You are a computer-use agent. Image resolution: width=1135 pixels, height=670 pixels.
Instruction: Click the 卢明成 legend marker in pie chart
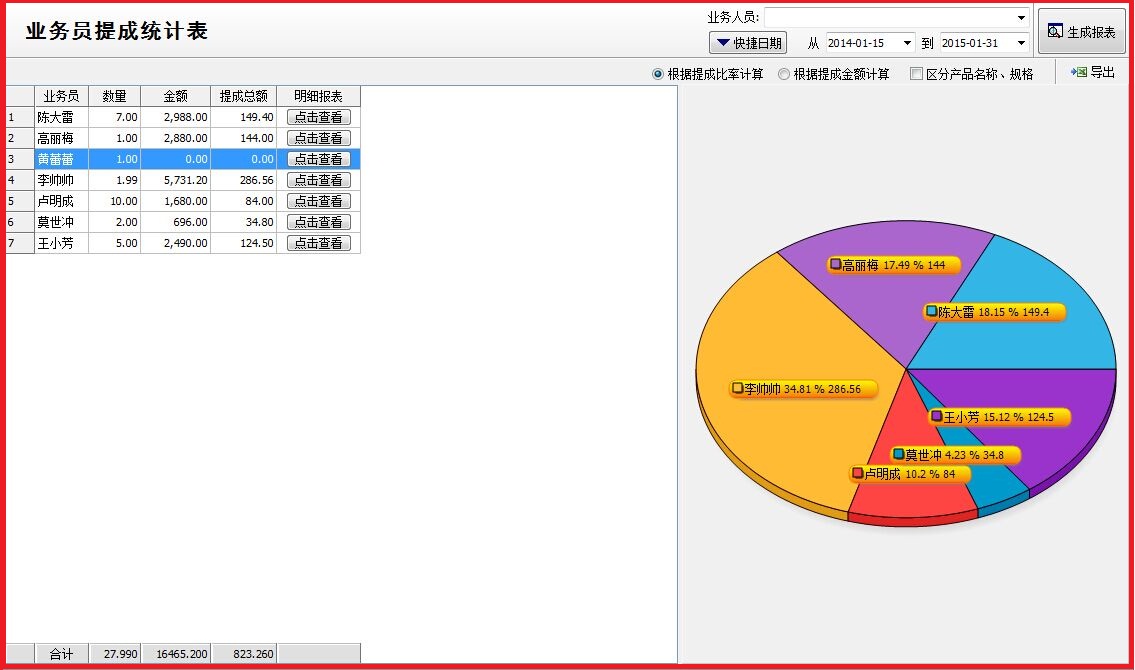coord(857,473)
